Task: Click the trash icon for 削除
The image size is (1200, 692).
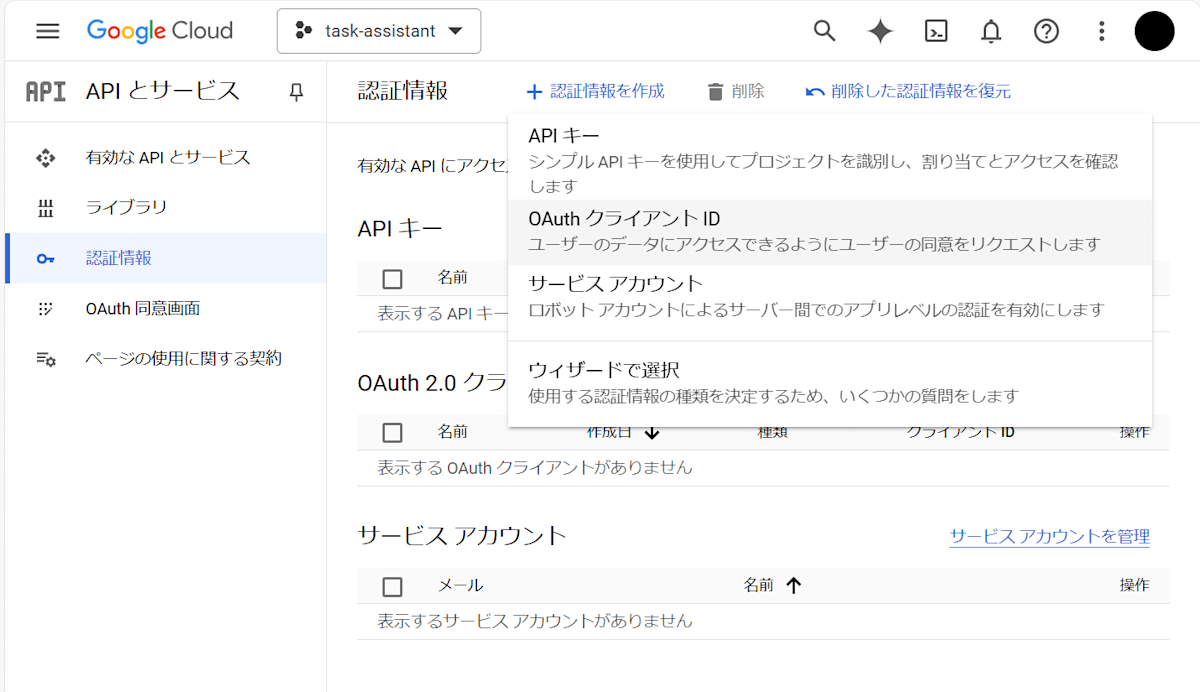Action: click(x=715, y=92)
